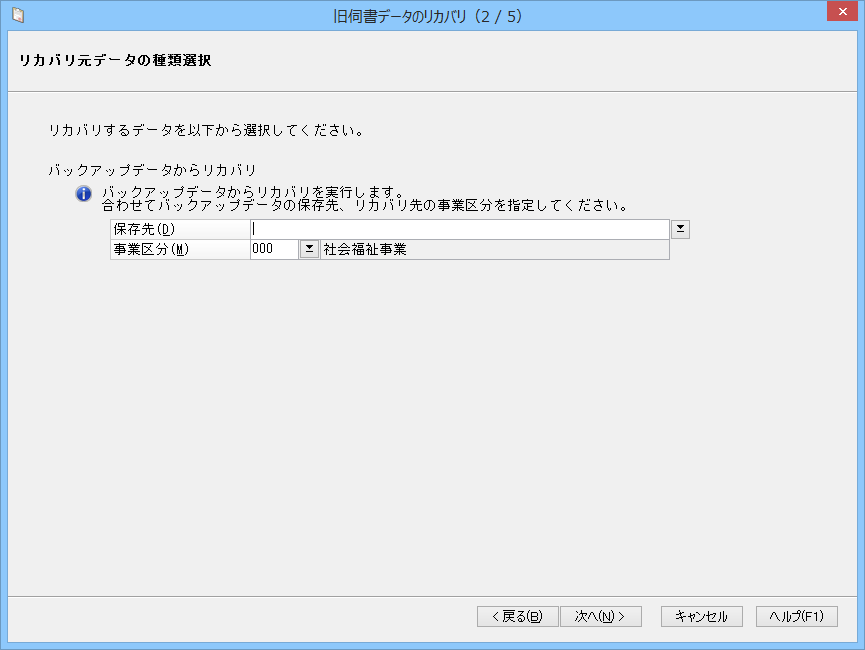Select the 事業区分 code field showing 000

point(274,249)
